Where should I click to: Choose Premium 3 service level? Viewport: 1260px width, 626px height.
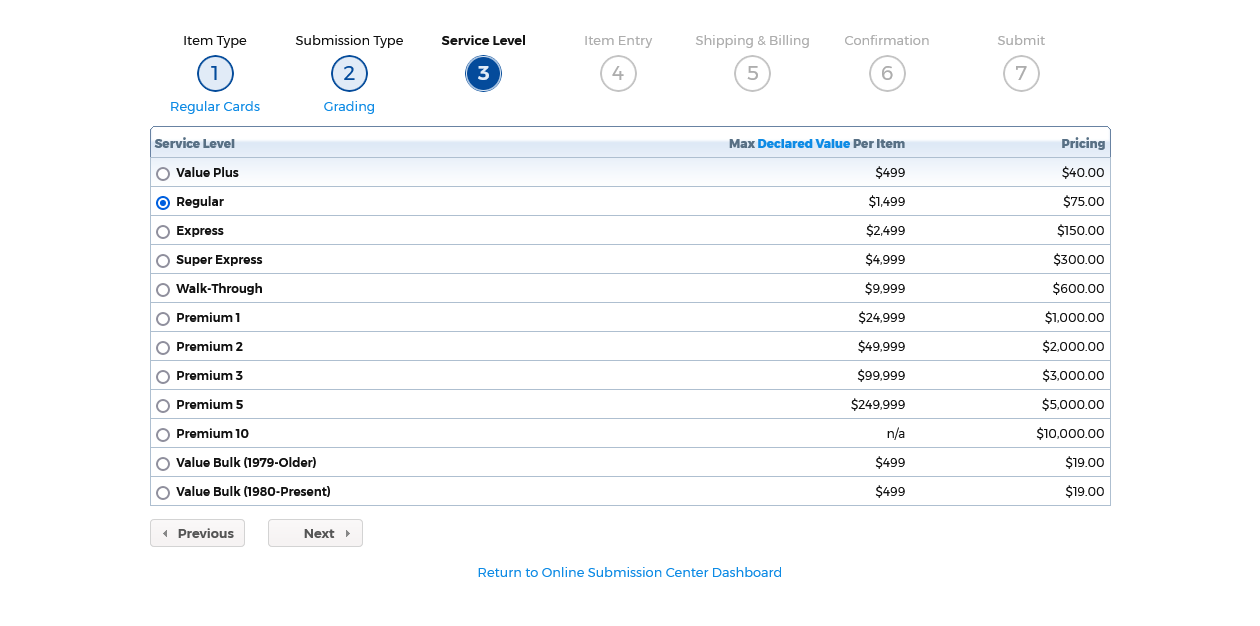point(163,377)
